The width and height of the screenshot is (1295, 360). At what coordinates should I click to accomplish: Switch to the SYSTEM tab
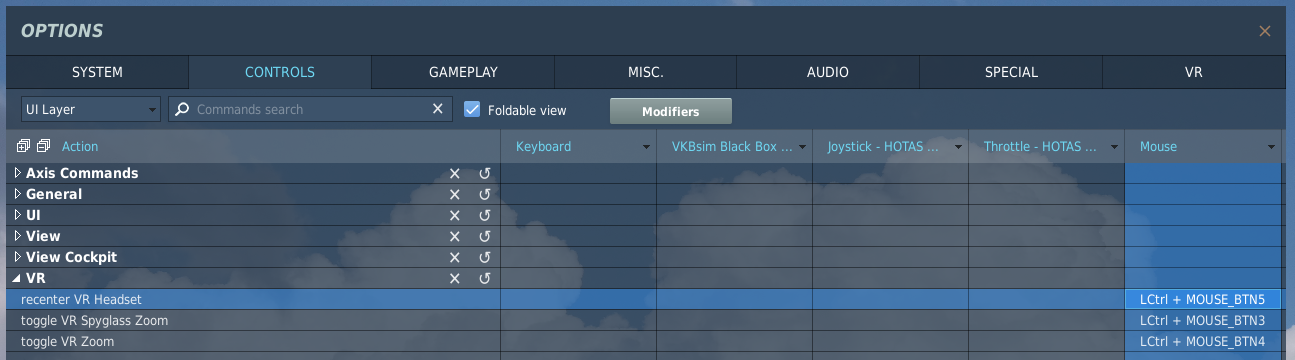pyautogui.click(x=97, y=72)
